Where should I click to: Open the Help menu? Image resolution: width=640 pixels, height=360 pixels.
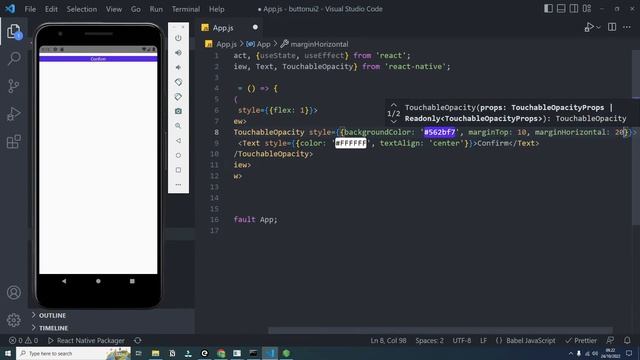tap(217, 9)
